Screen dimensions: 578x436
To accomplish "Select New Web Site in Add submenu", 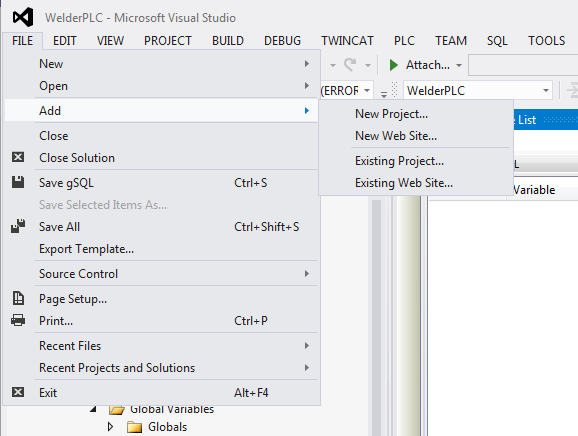I will click(x=416, y=136).
